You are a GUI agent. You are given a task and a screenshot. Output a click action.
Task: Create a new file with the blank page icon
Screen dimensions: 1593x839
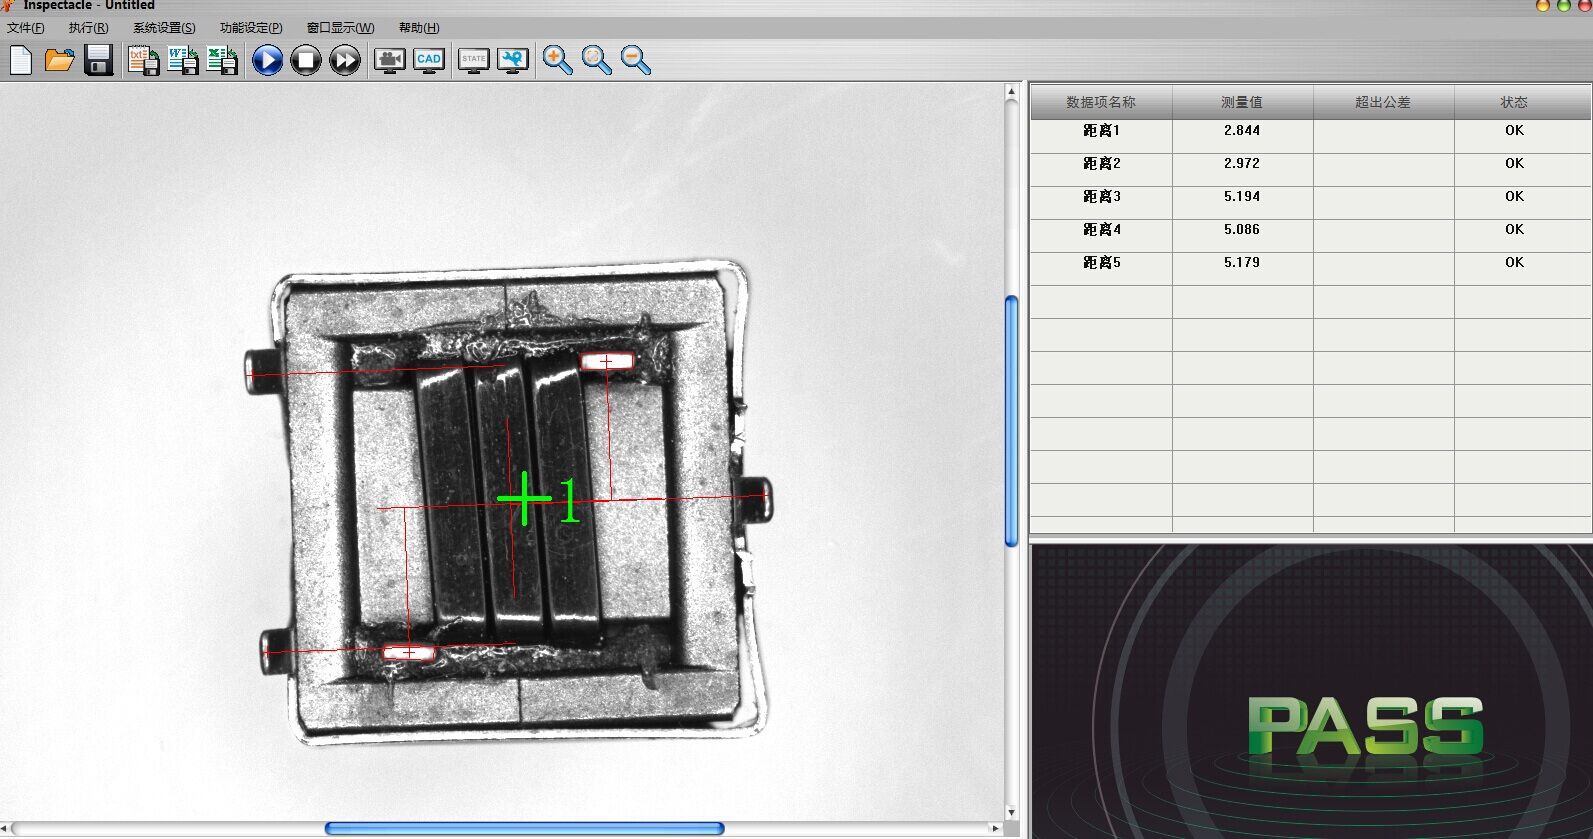click(x=21, y=60)
